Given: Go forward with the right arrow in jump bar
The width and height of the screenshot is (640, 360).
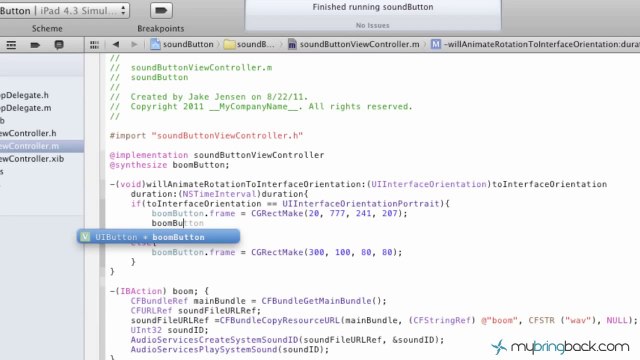Looking at the screenshot, I should coord(134,44).
